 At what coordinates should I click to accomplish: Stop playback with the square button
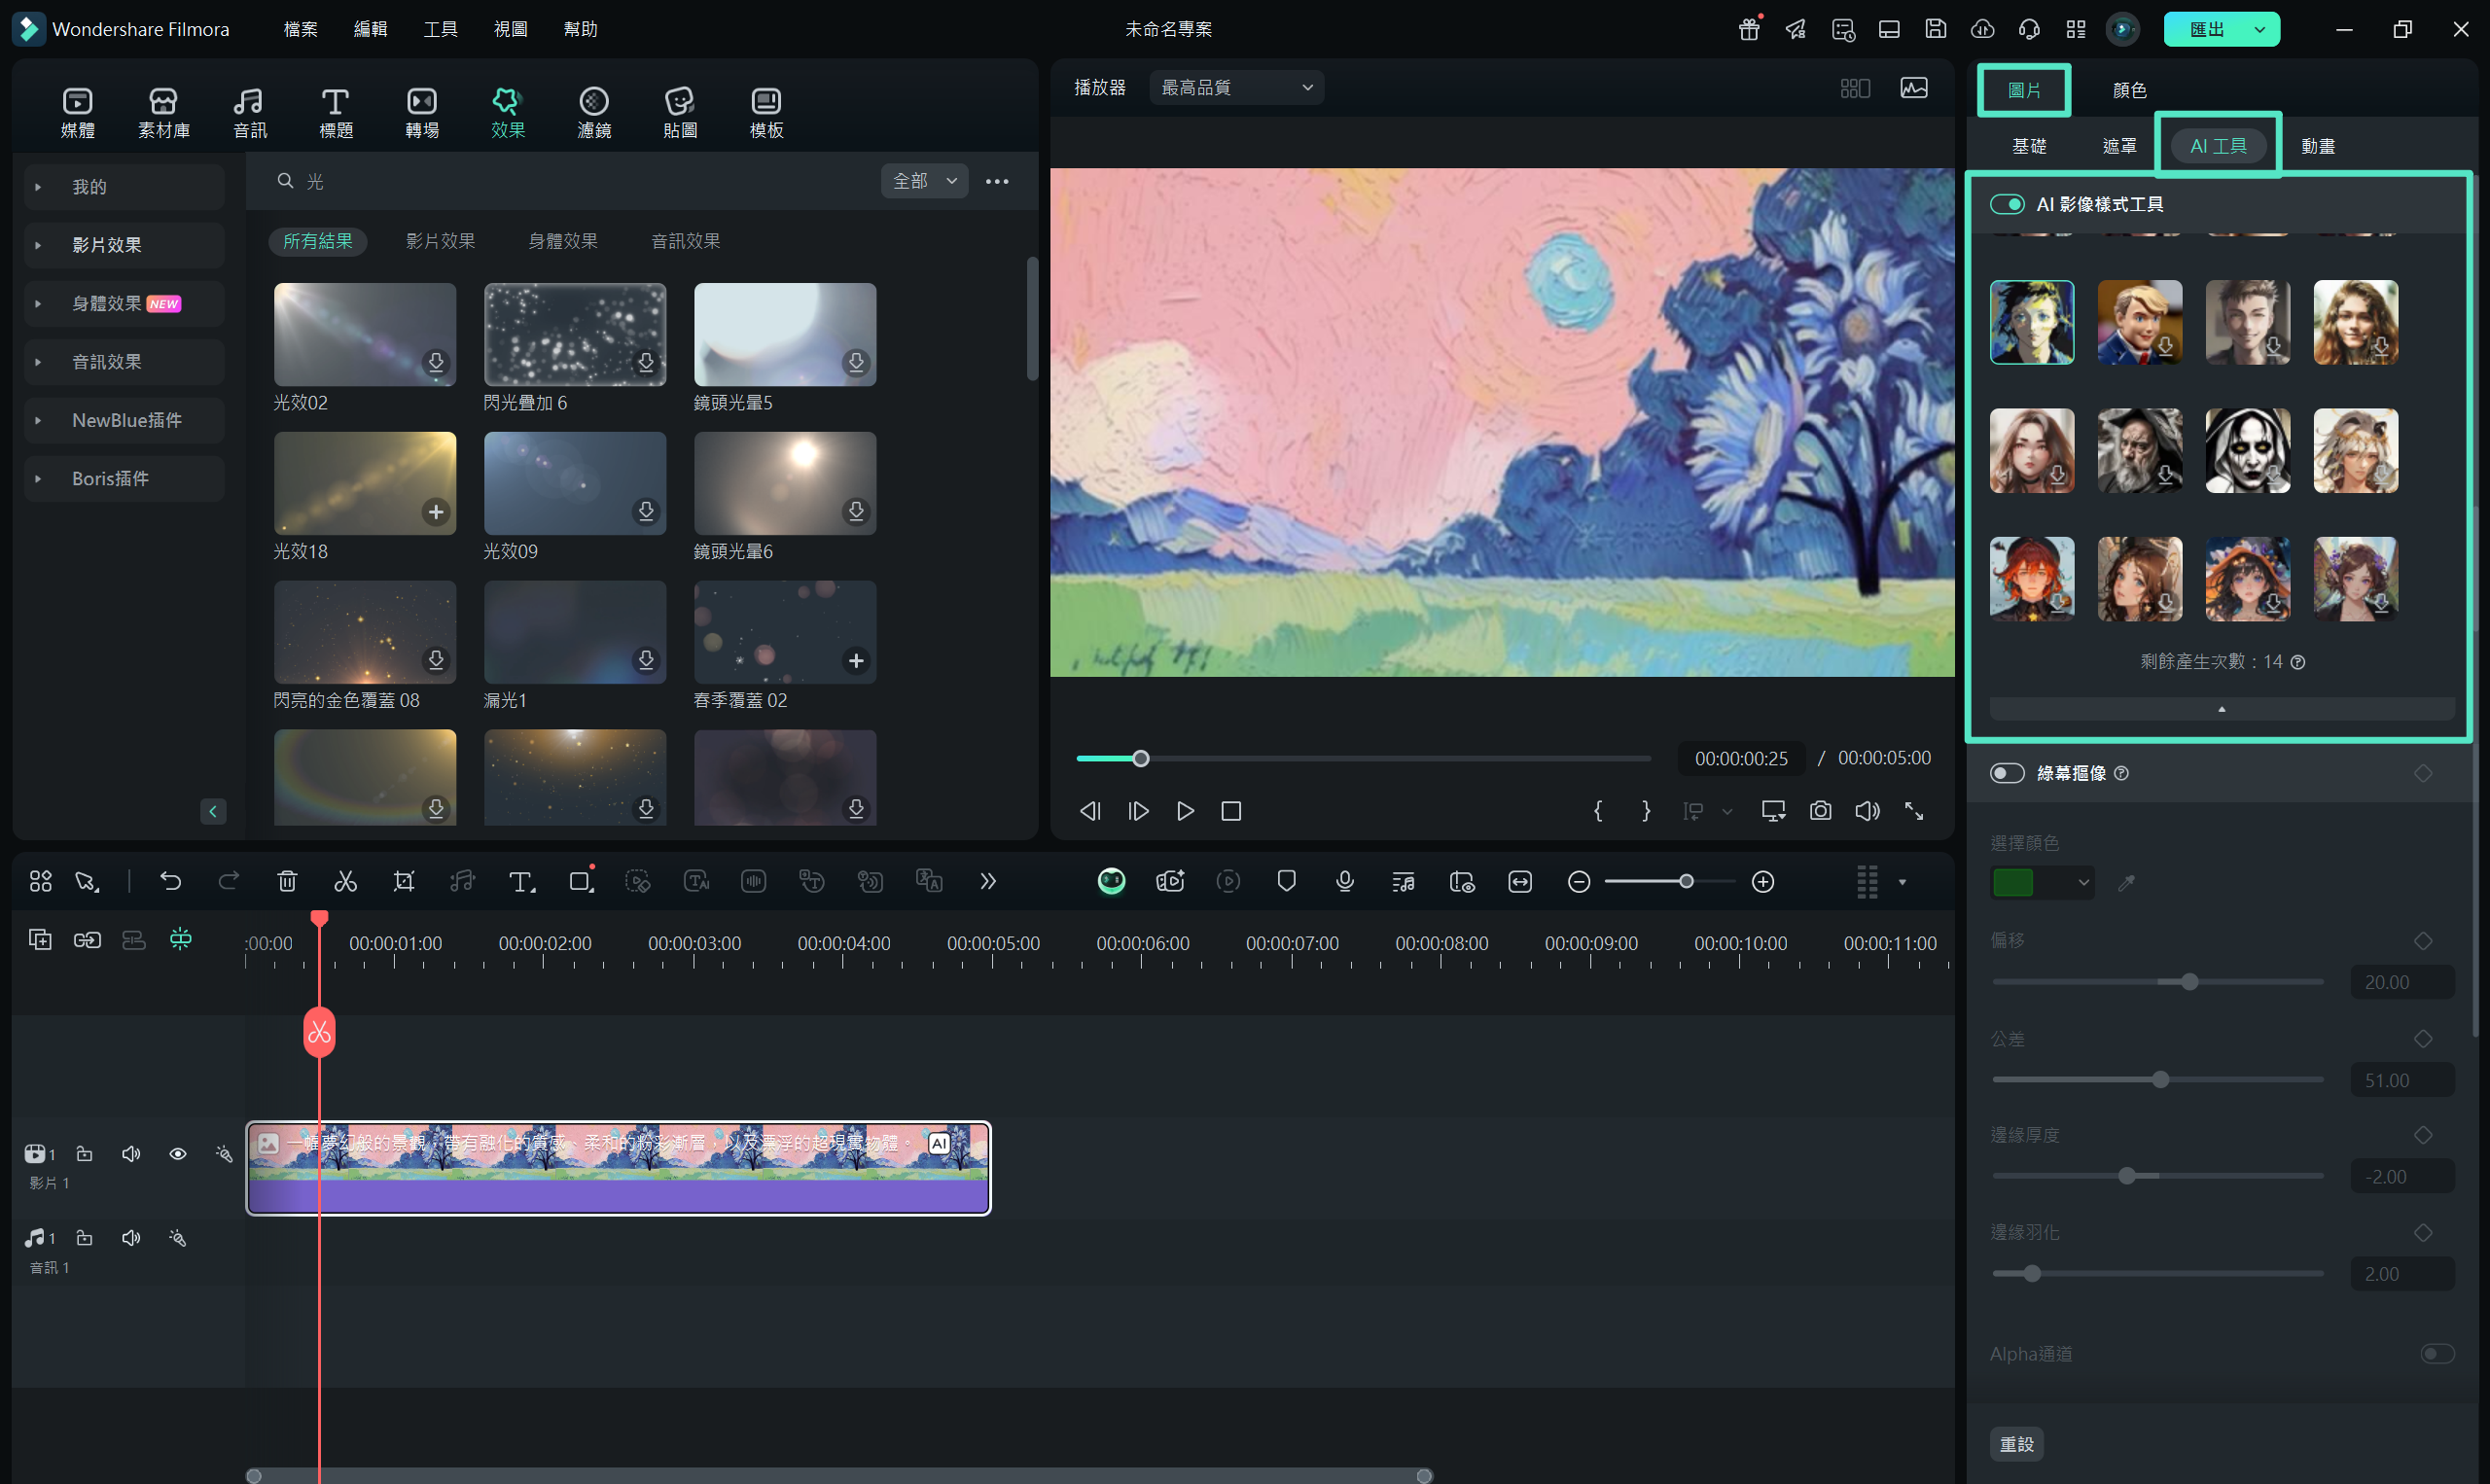click(x=1231, y=811)
